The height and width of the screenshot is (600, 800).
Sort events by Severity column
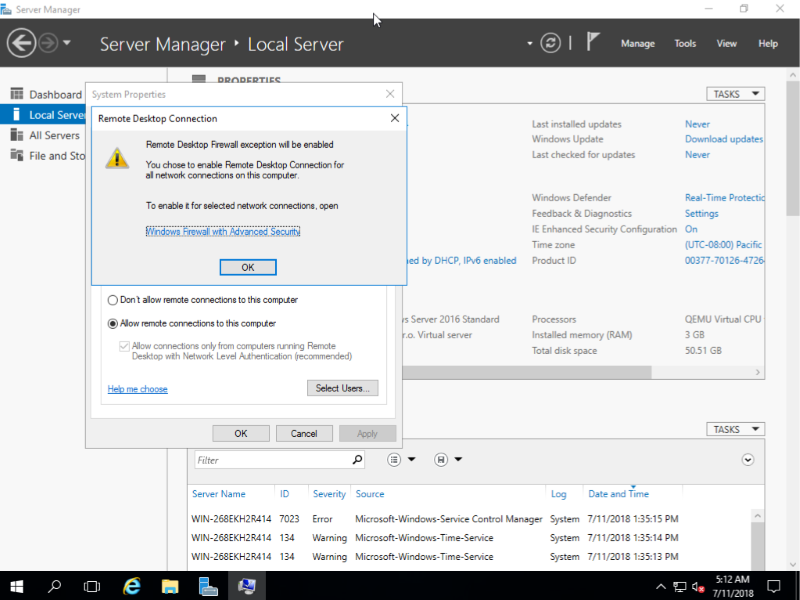pyautogui.click(x=329, y=494)
